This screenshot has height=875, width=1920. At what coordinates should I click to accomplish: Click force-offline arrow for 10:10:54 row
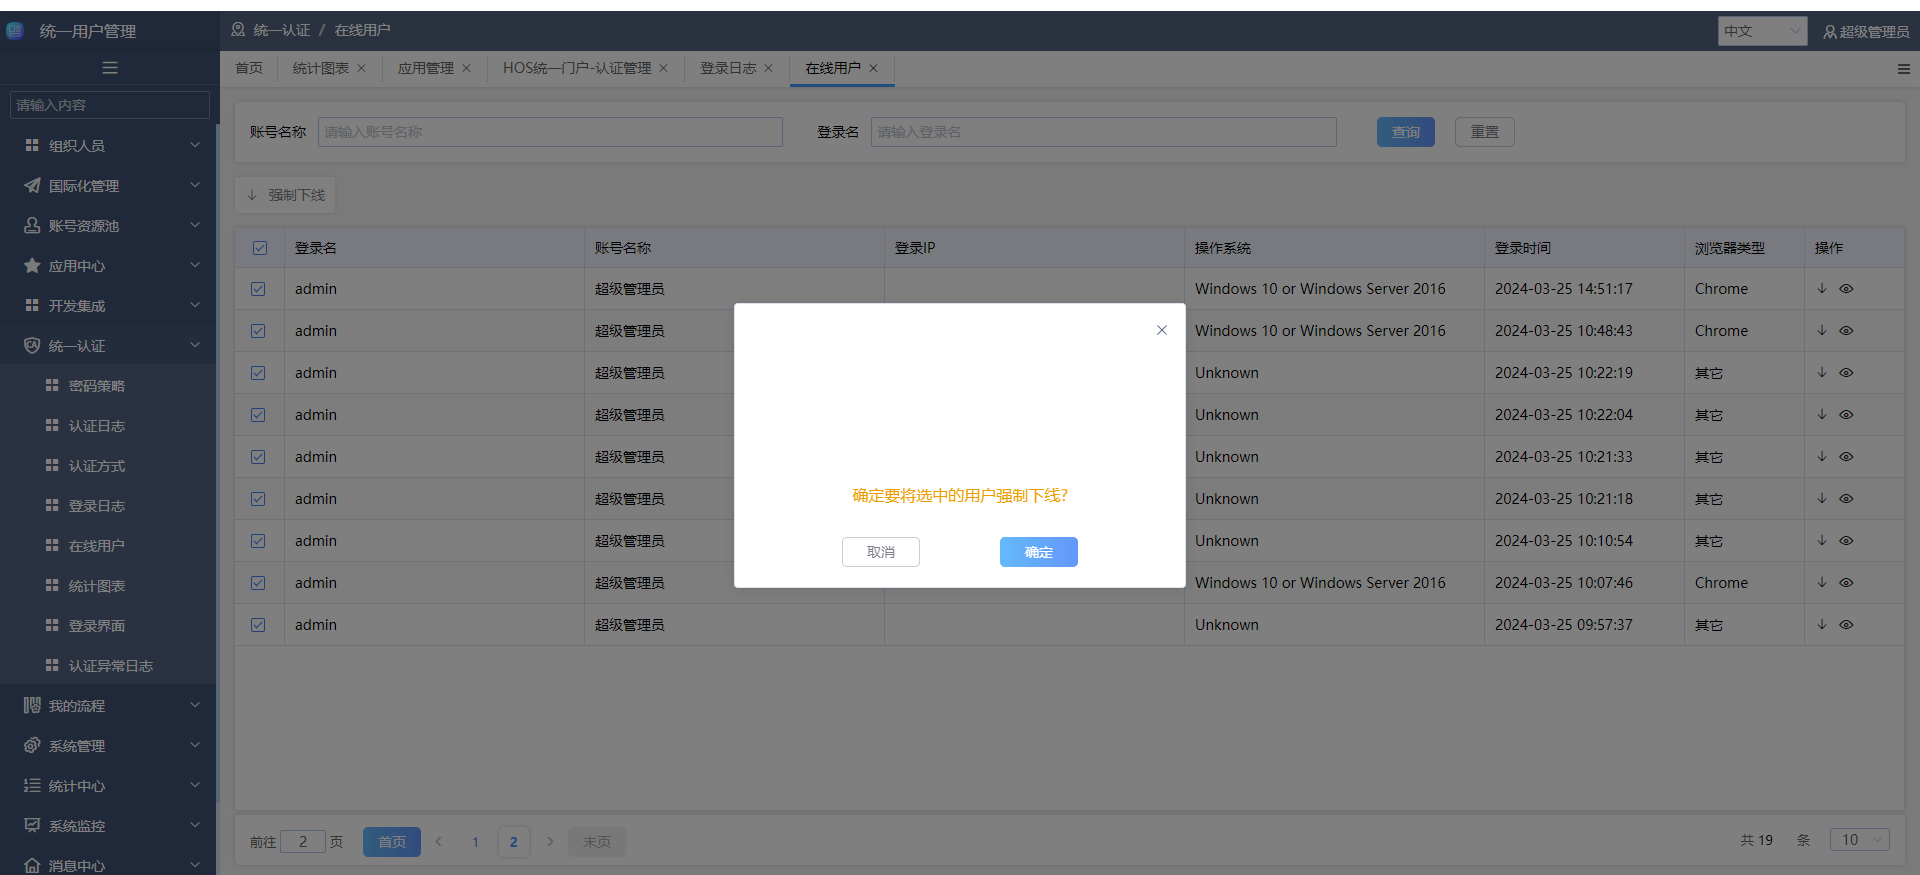click(x=1822, y=540)
